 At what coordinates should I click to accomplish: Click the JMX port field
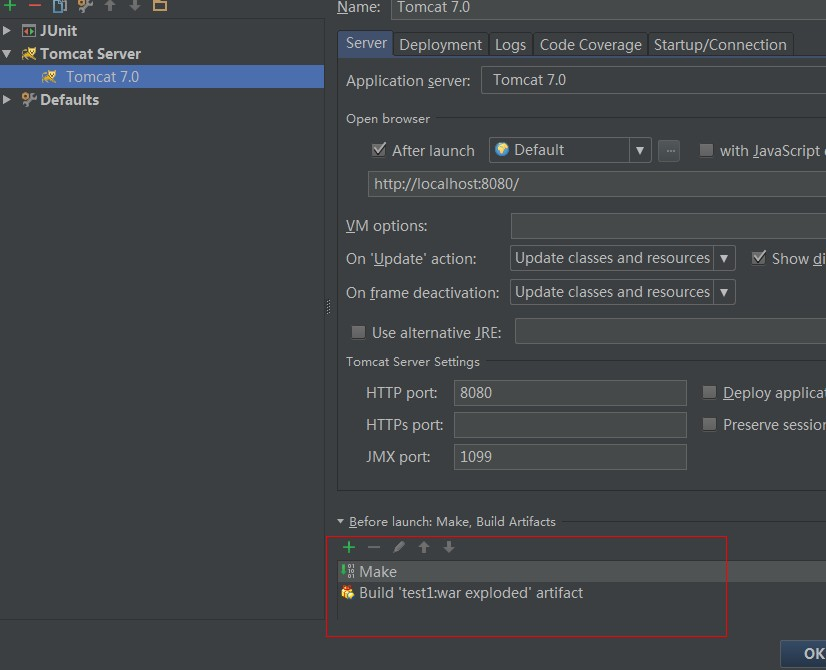(x=570, y=457)
